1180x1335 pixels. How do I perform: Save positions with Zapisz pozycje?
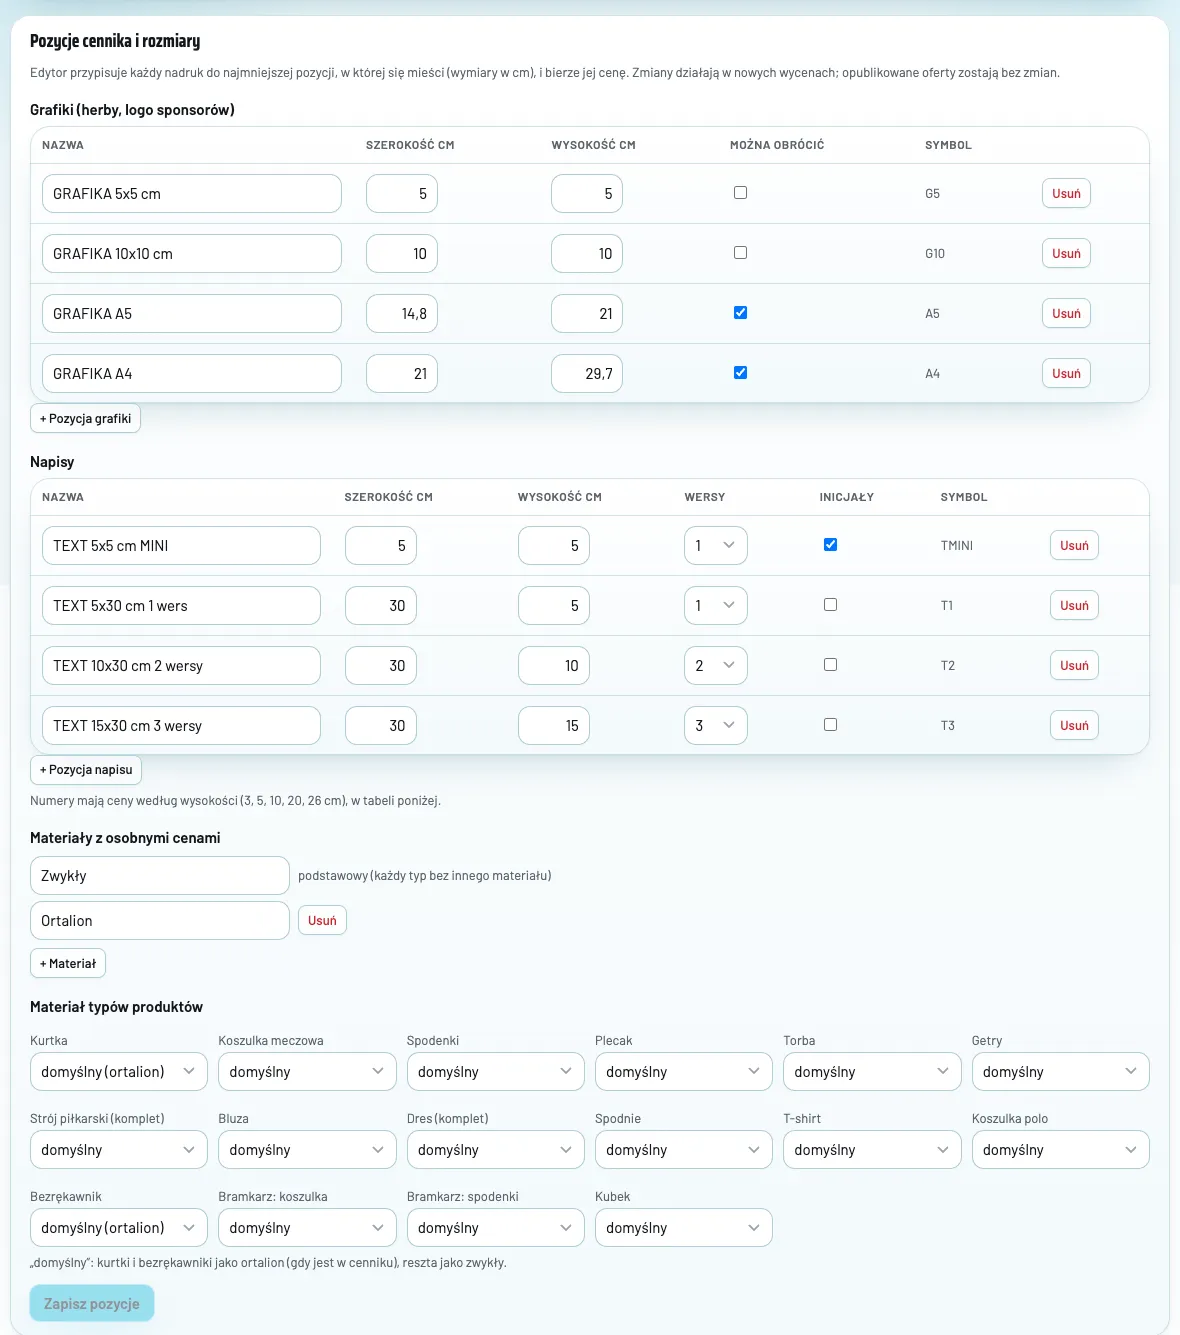click(92, 1304)
